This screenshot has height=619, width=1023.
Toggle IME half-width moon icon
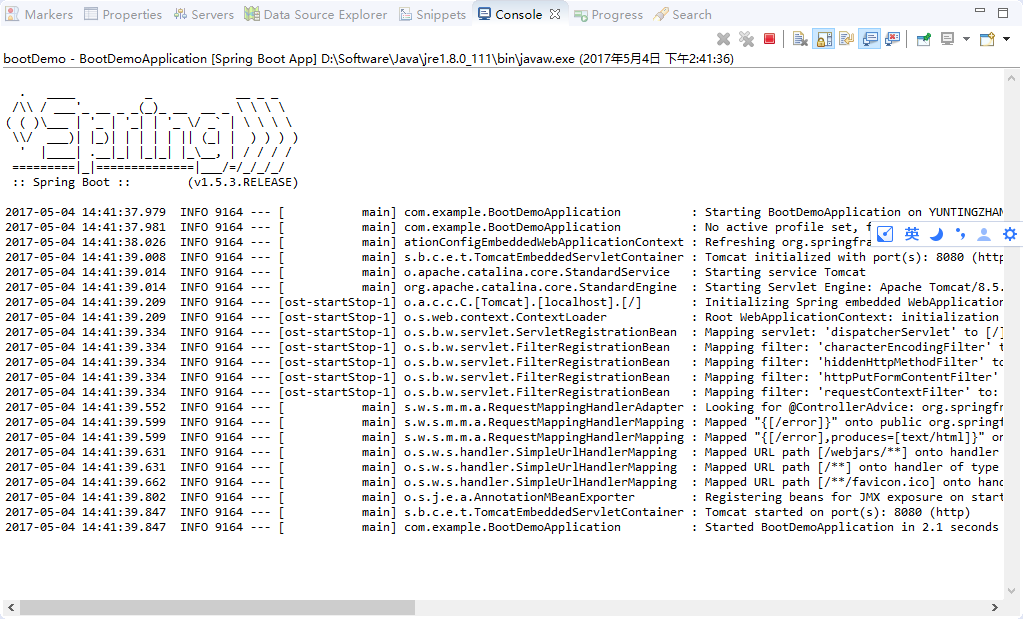[x=936, y=234]
